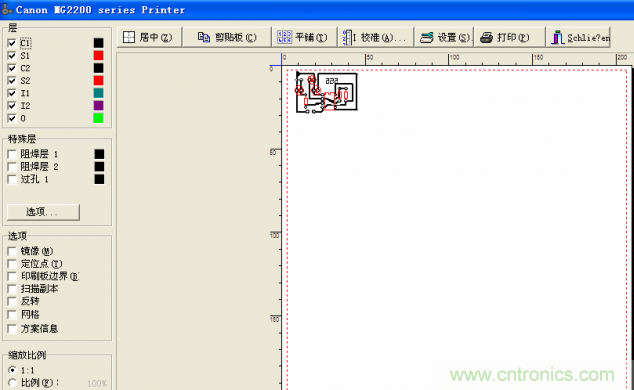Click the 打印 print icon
Screen dimensions: 634x390
[486, 38]
